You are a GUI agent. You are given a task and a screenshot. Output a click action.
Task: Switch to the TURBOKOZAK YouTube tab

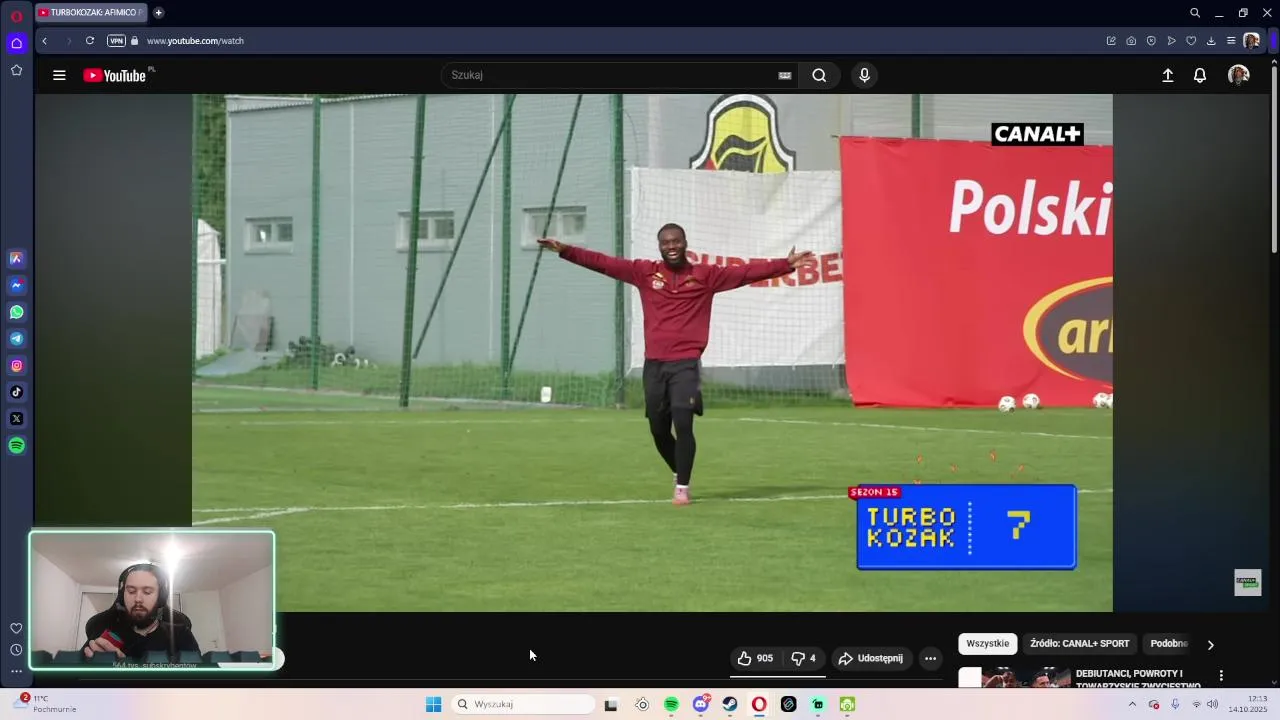[91, 13]
